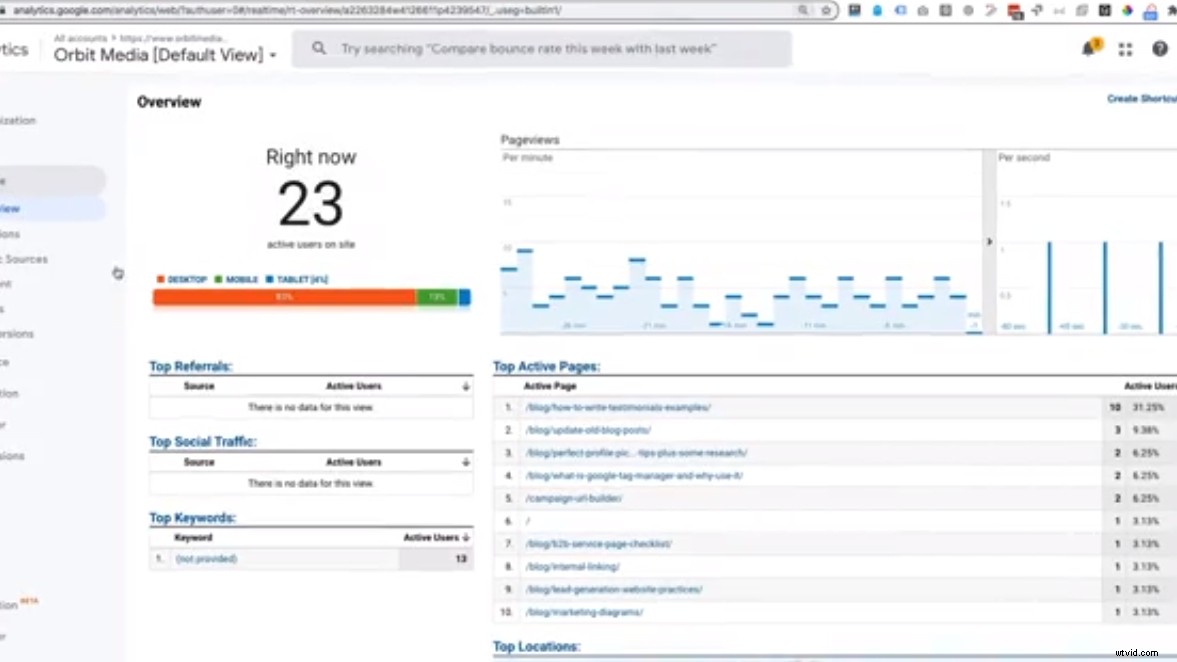
Task: Click the orange Desktop segment of the device bar
Action: pyautogui.click(x=283, y=297)
